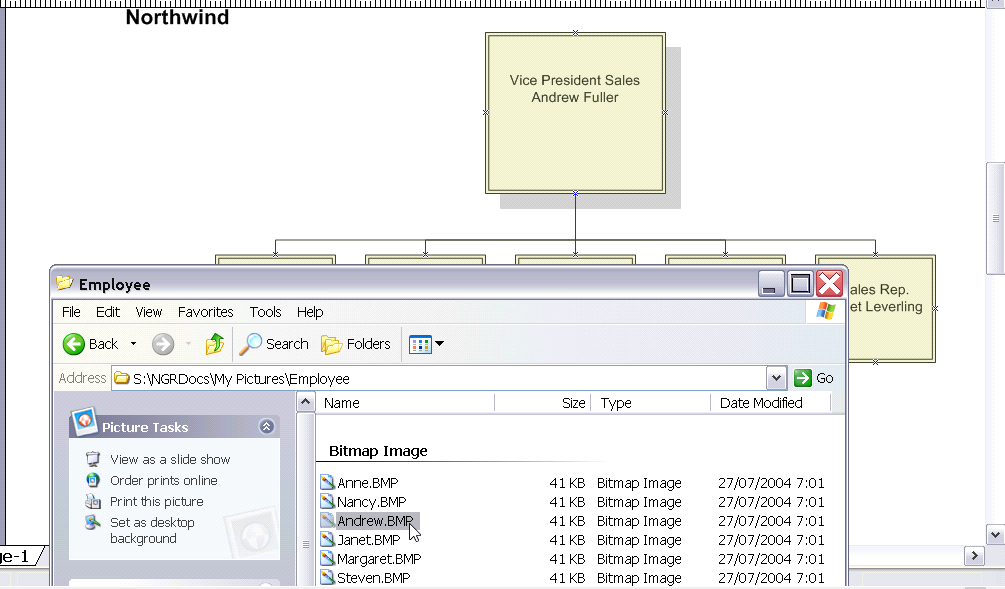Maximize the Employee window

[x=800, y=284]
